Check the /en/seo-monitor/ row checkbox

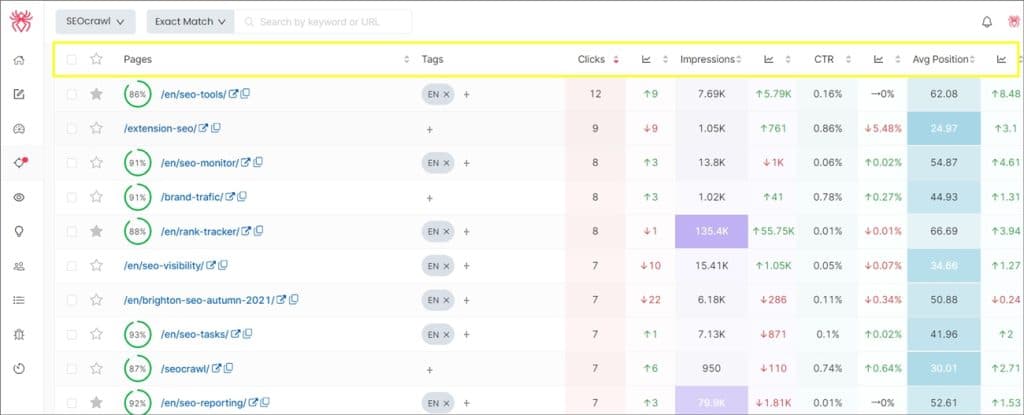[x=71, y=163]
